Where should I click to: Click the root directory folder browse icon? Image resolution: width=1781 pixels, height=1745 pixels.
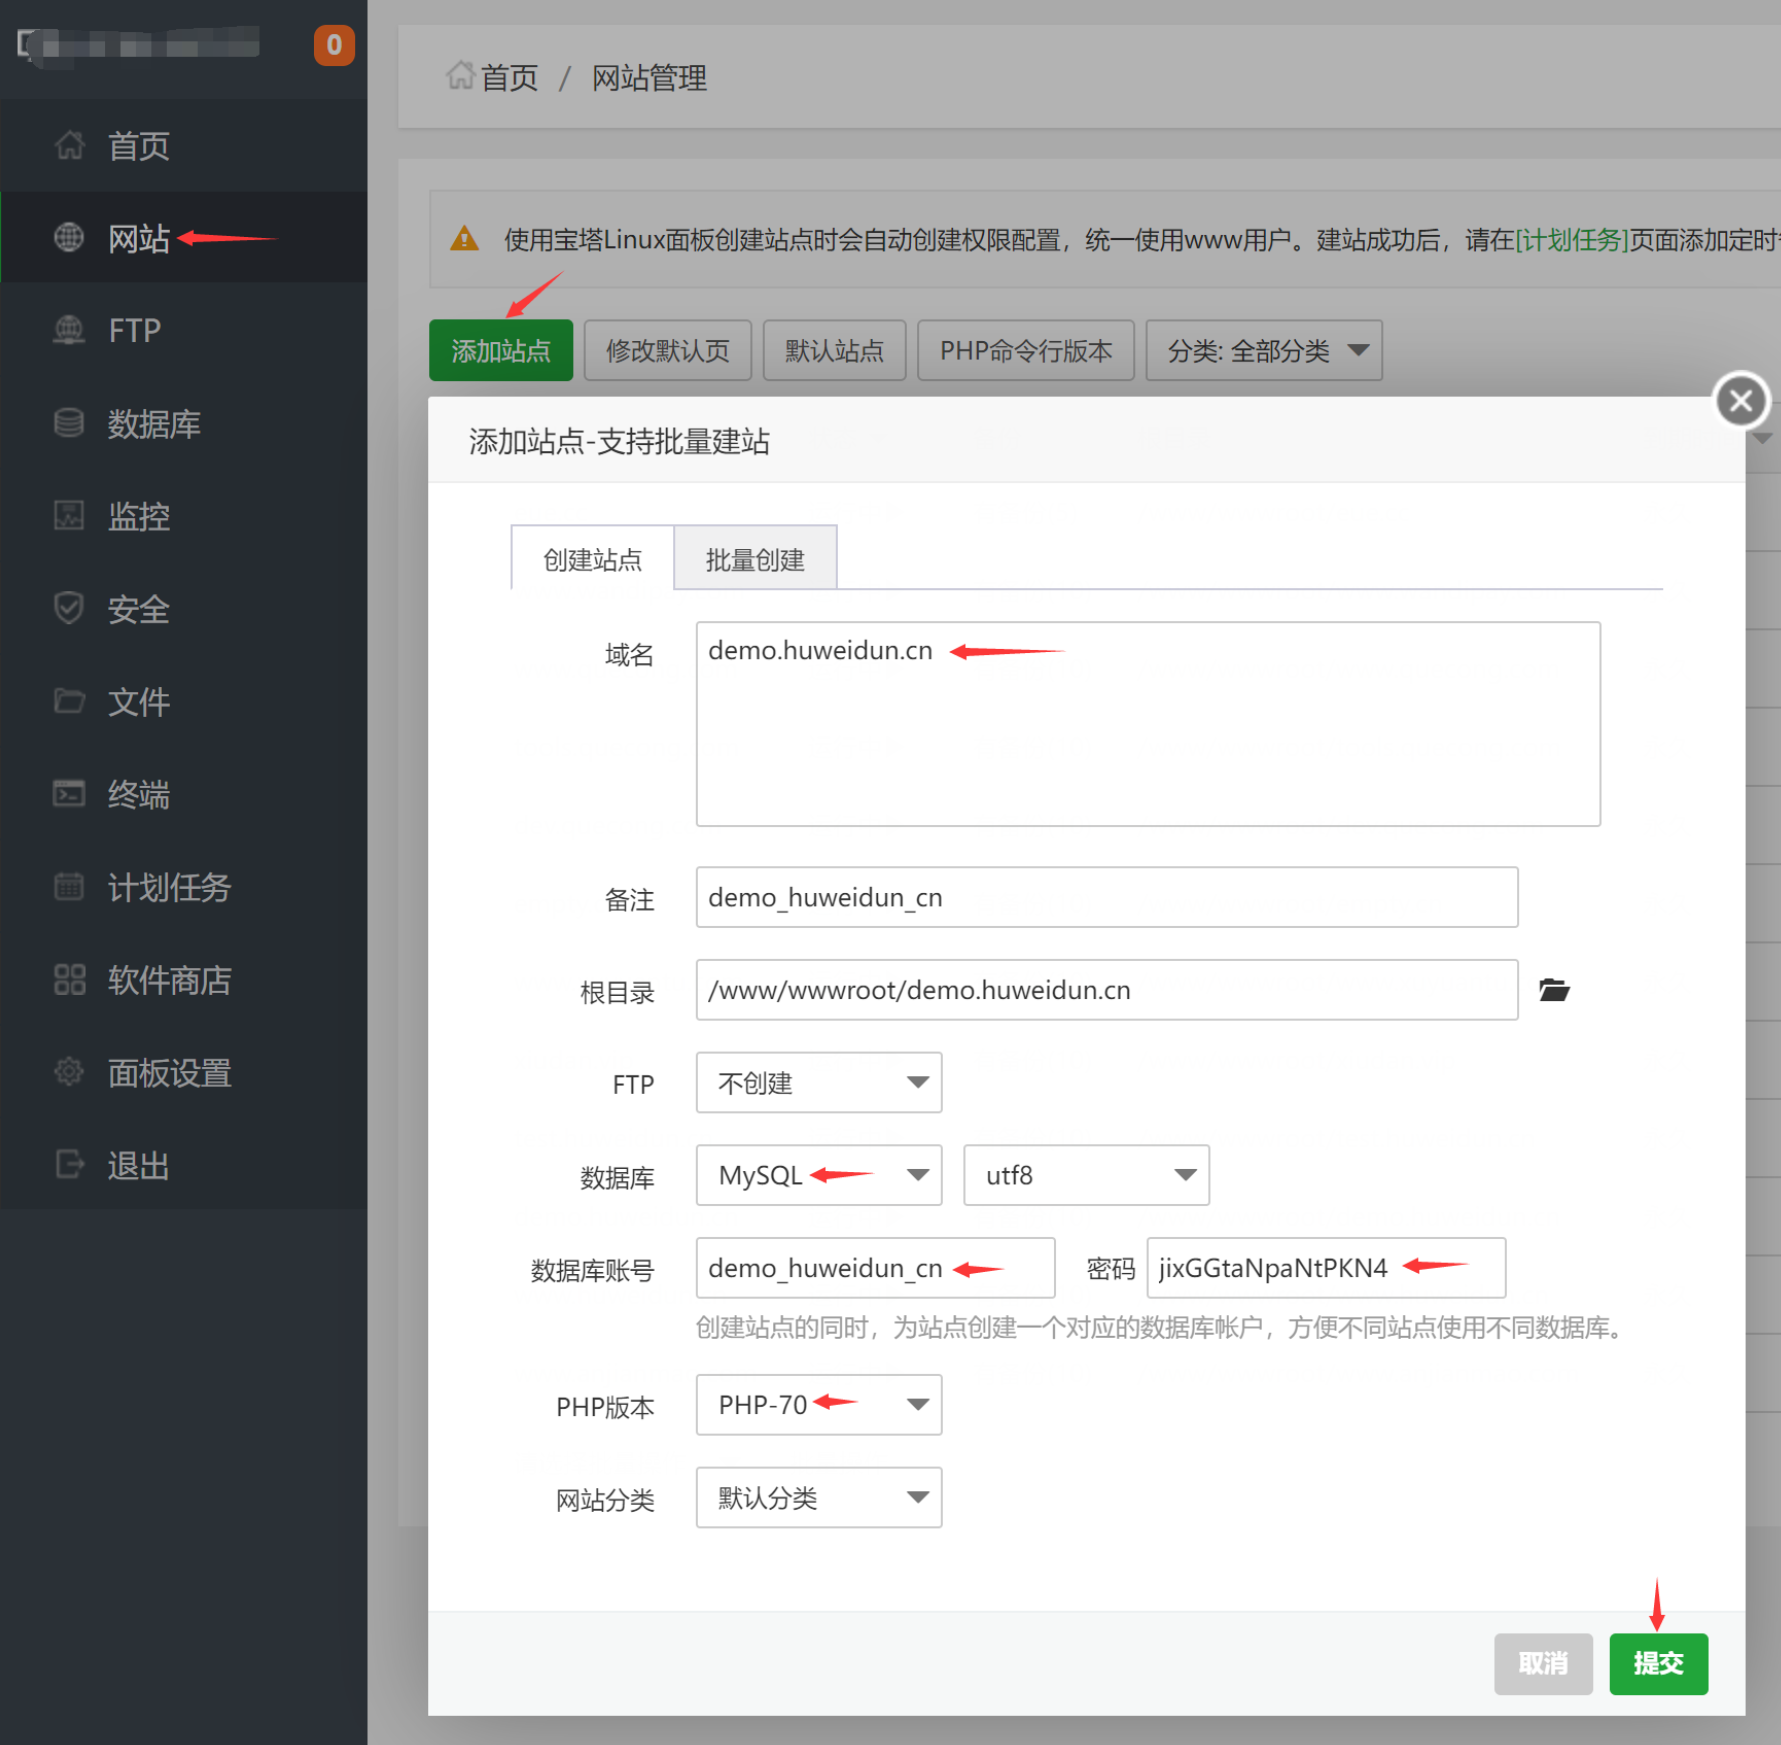(1554, 990)
